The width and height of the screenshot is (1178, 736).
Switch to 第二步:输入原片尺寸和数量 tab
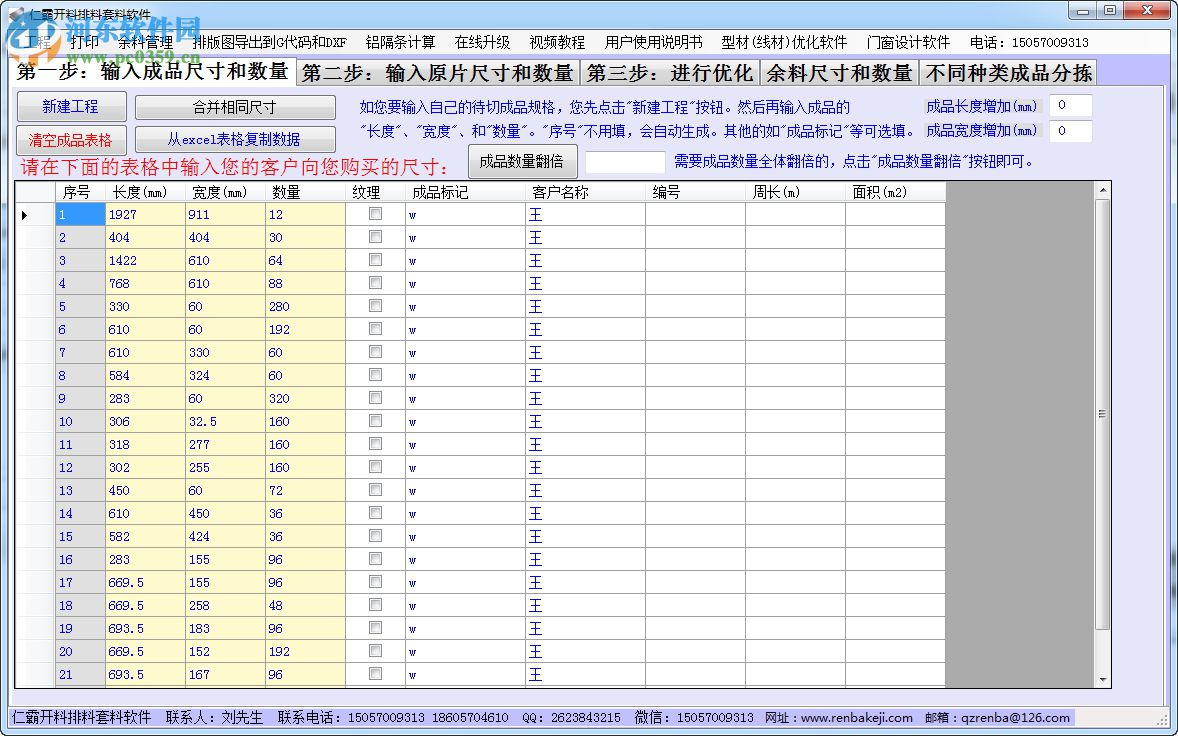click(437, 73)
